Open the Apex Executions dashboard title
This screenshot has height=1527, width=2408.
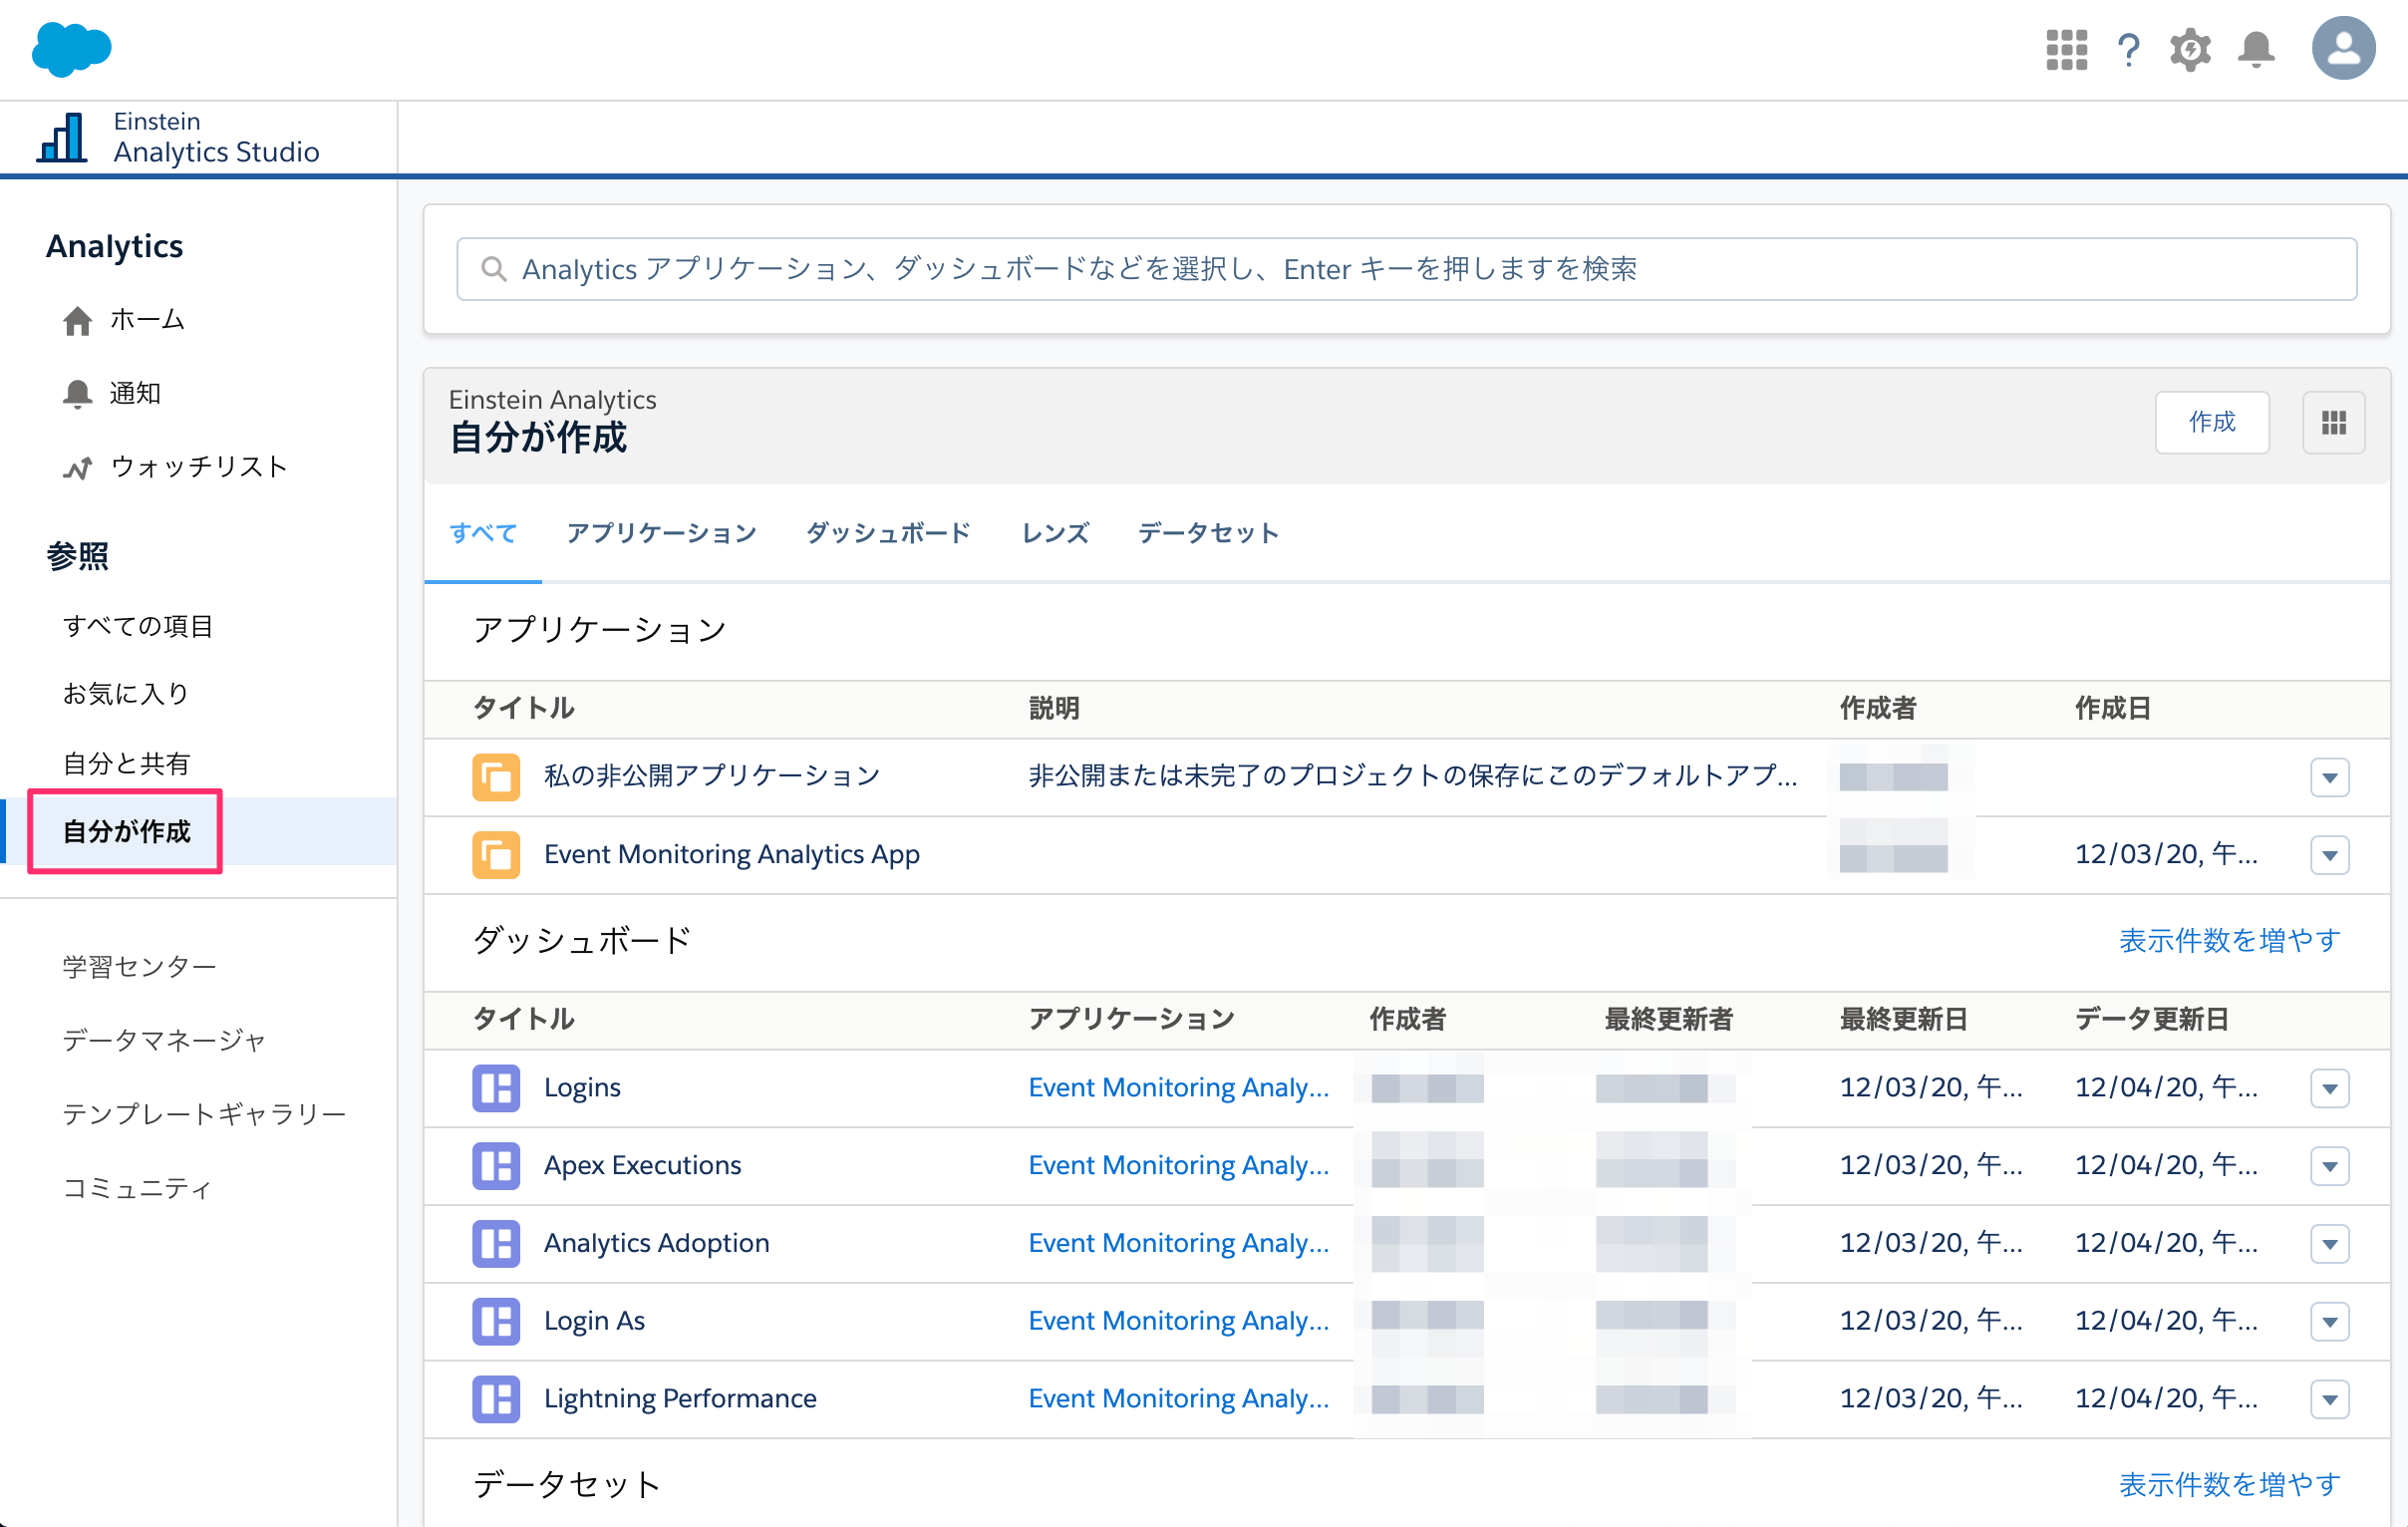(x=642, y=1166)
